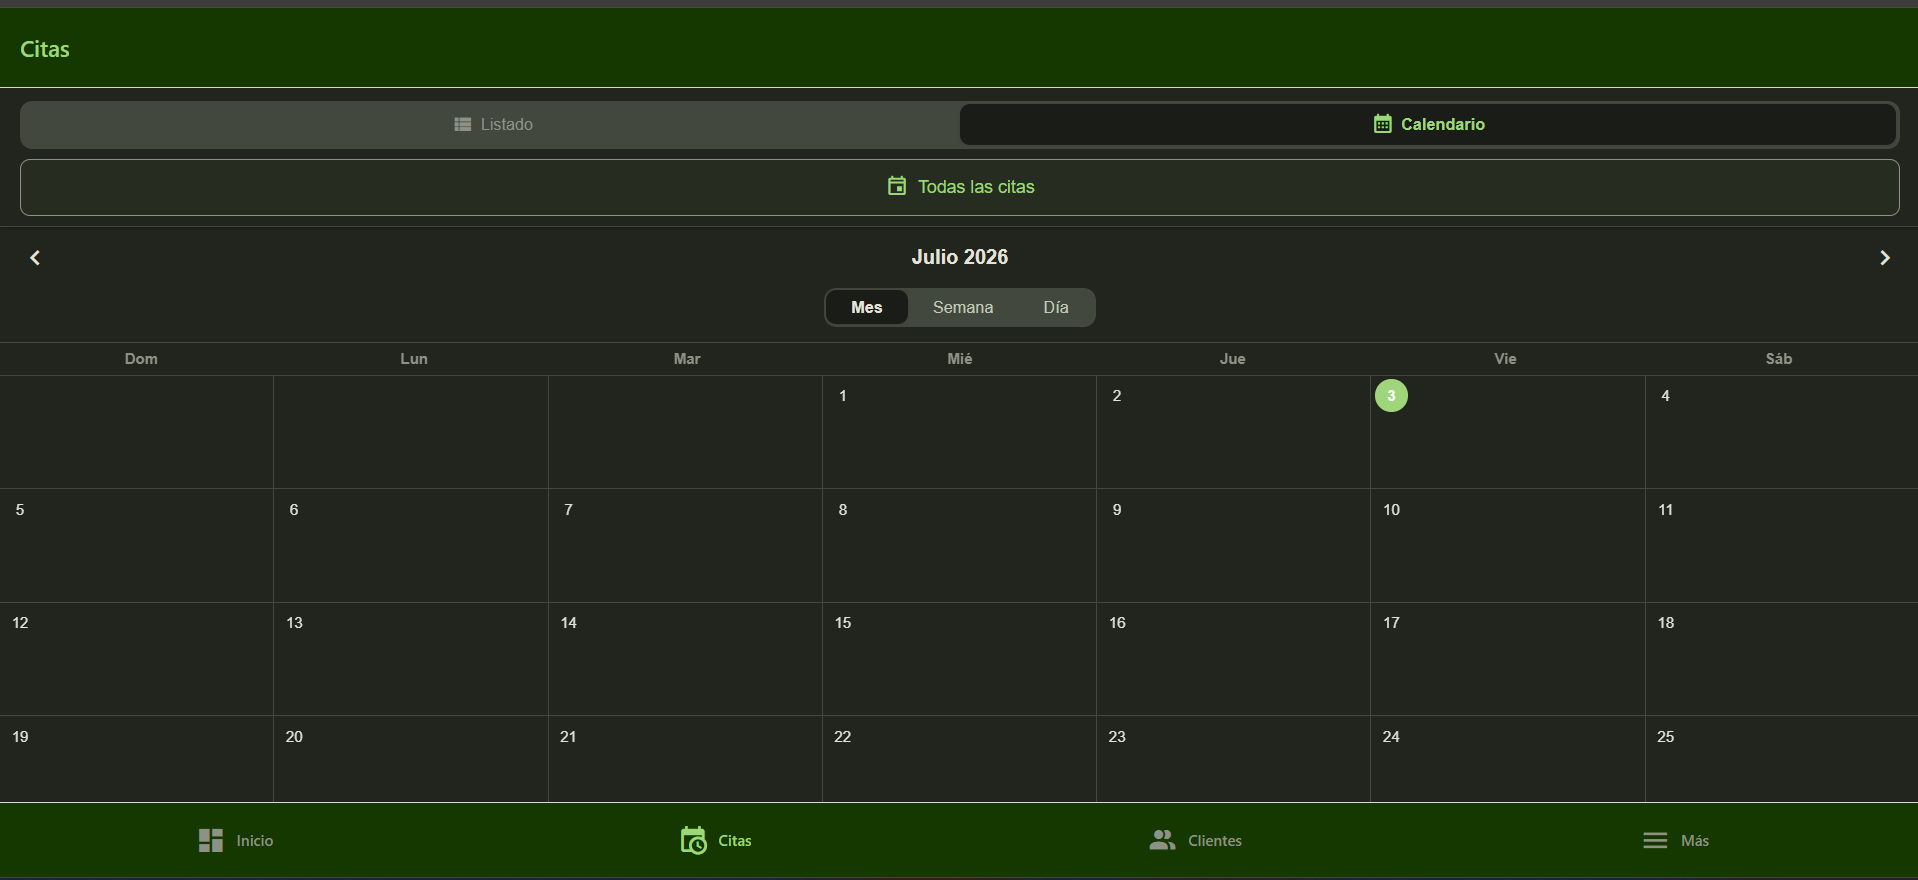Viewport: 1918px width, 880px height.
Task: Click the Dom weekday header
Action: point(141,359)
